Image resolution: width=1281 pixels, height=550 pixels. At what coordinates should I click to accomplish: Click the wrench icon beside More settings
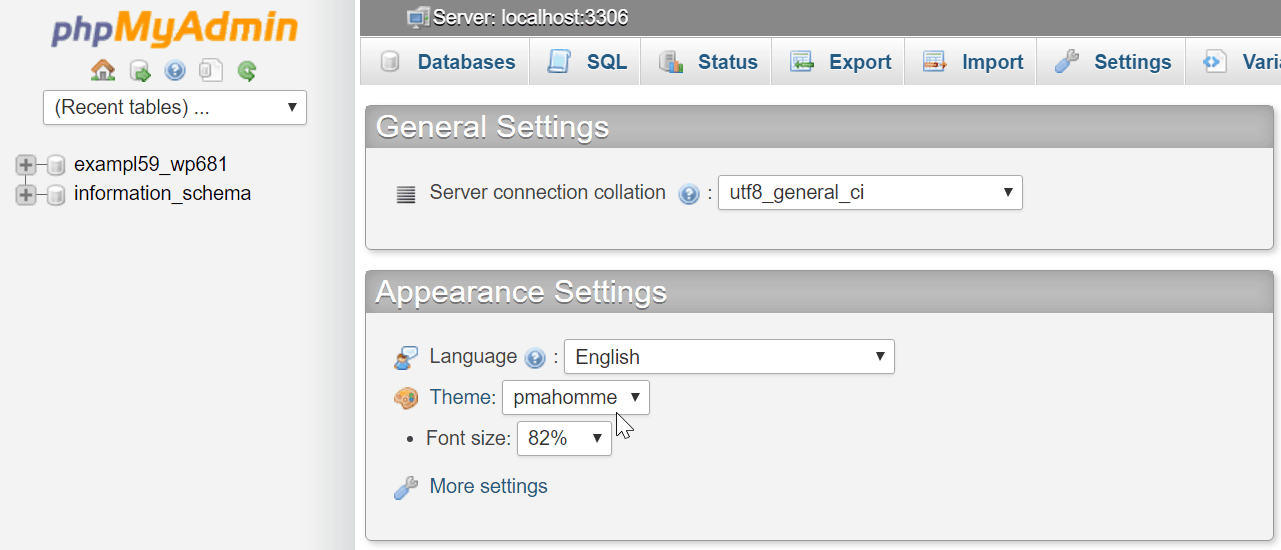pos(406,488)
